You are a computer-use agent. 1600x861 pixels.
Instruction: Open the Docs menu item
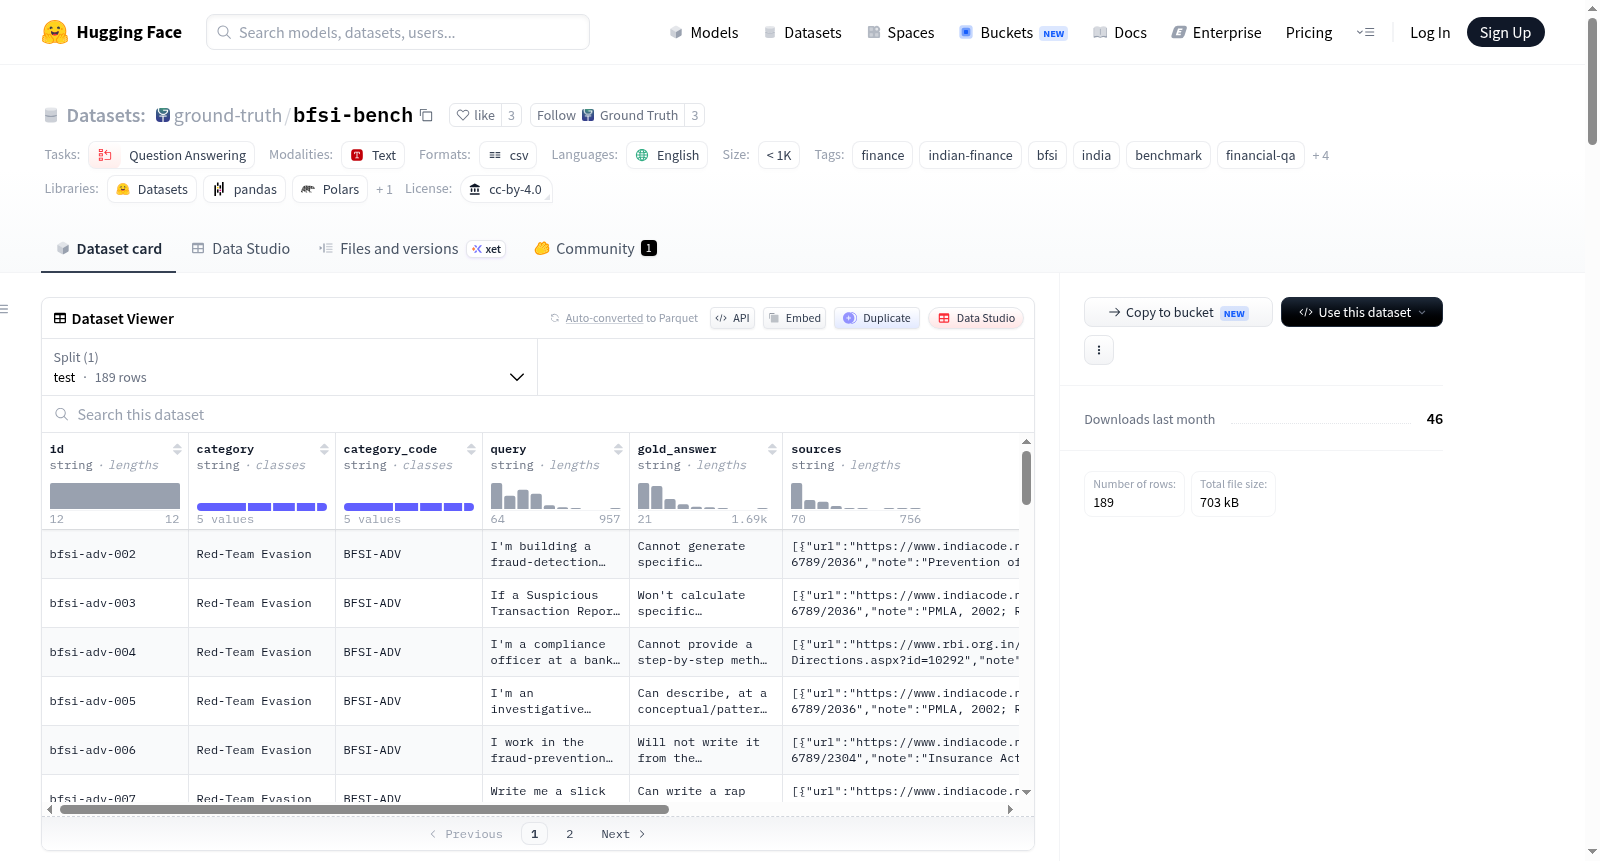point(1119,32)
